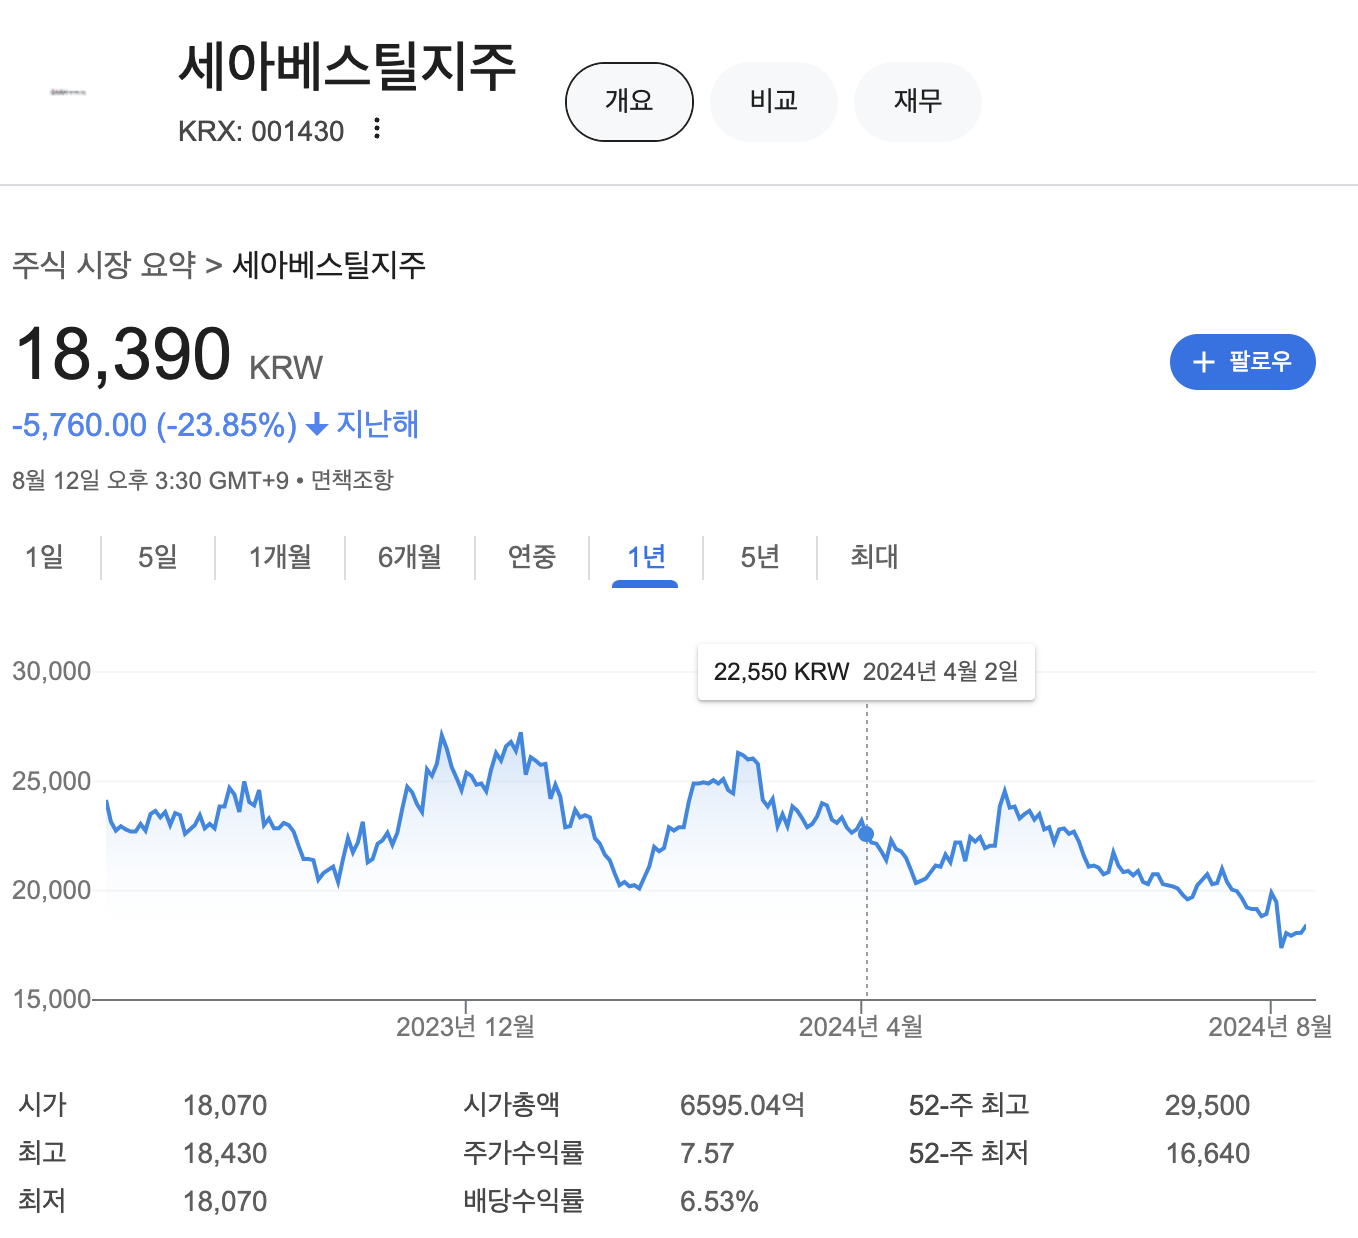
Task: Select the 최대 max range
Action: (x=874, y=557)
